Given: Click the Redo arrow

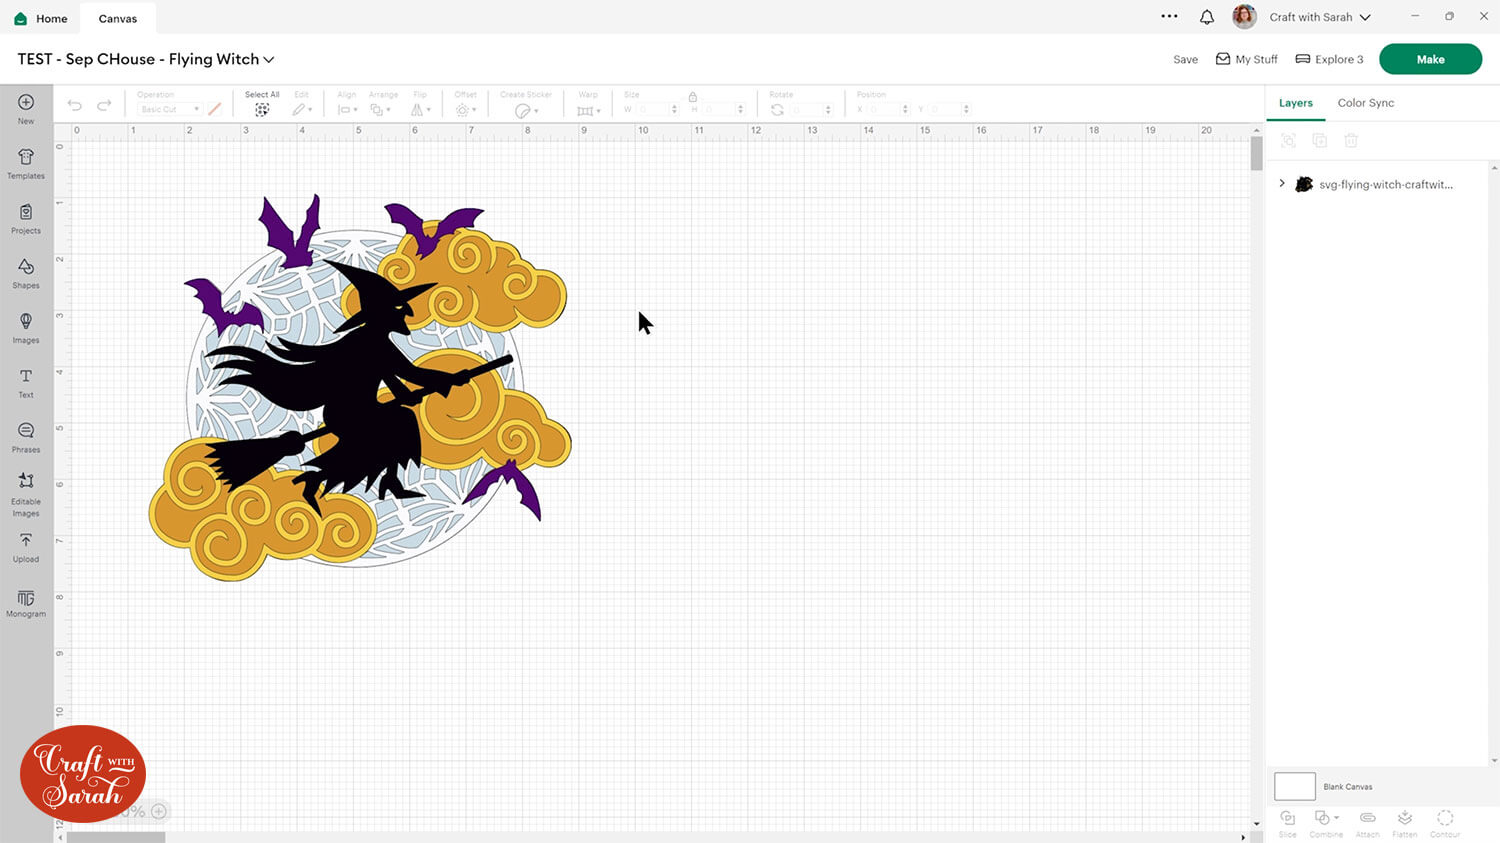Looking at the screenshot, I should (104, 105).
